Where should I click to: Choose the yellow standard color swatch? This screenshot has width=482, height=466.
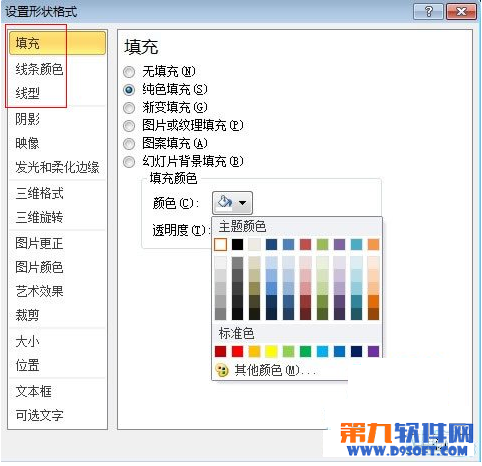coord(271,351)
